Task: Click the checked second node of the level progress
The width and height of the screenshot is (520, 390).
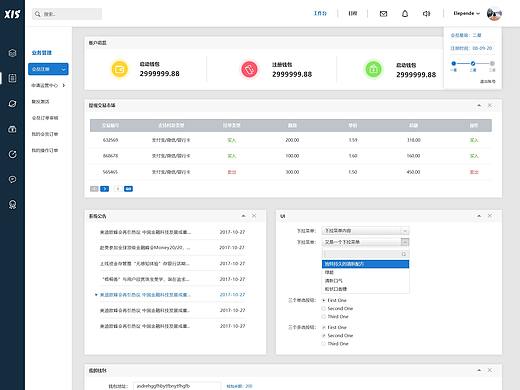Action: [x=473, y=63]
